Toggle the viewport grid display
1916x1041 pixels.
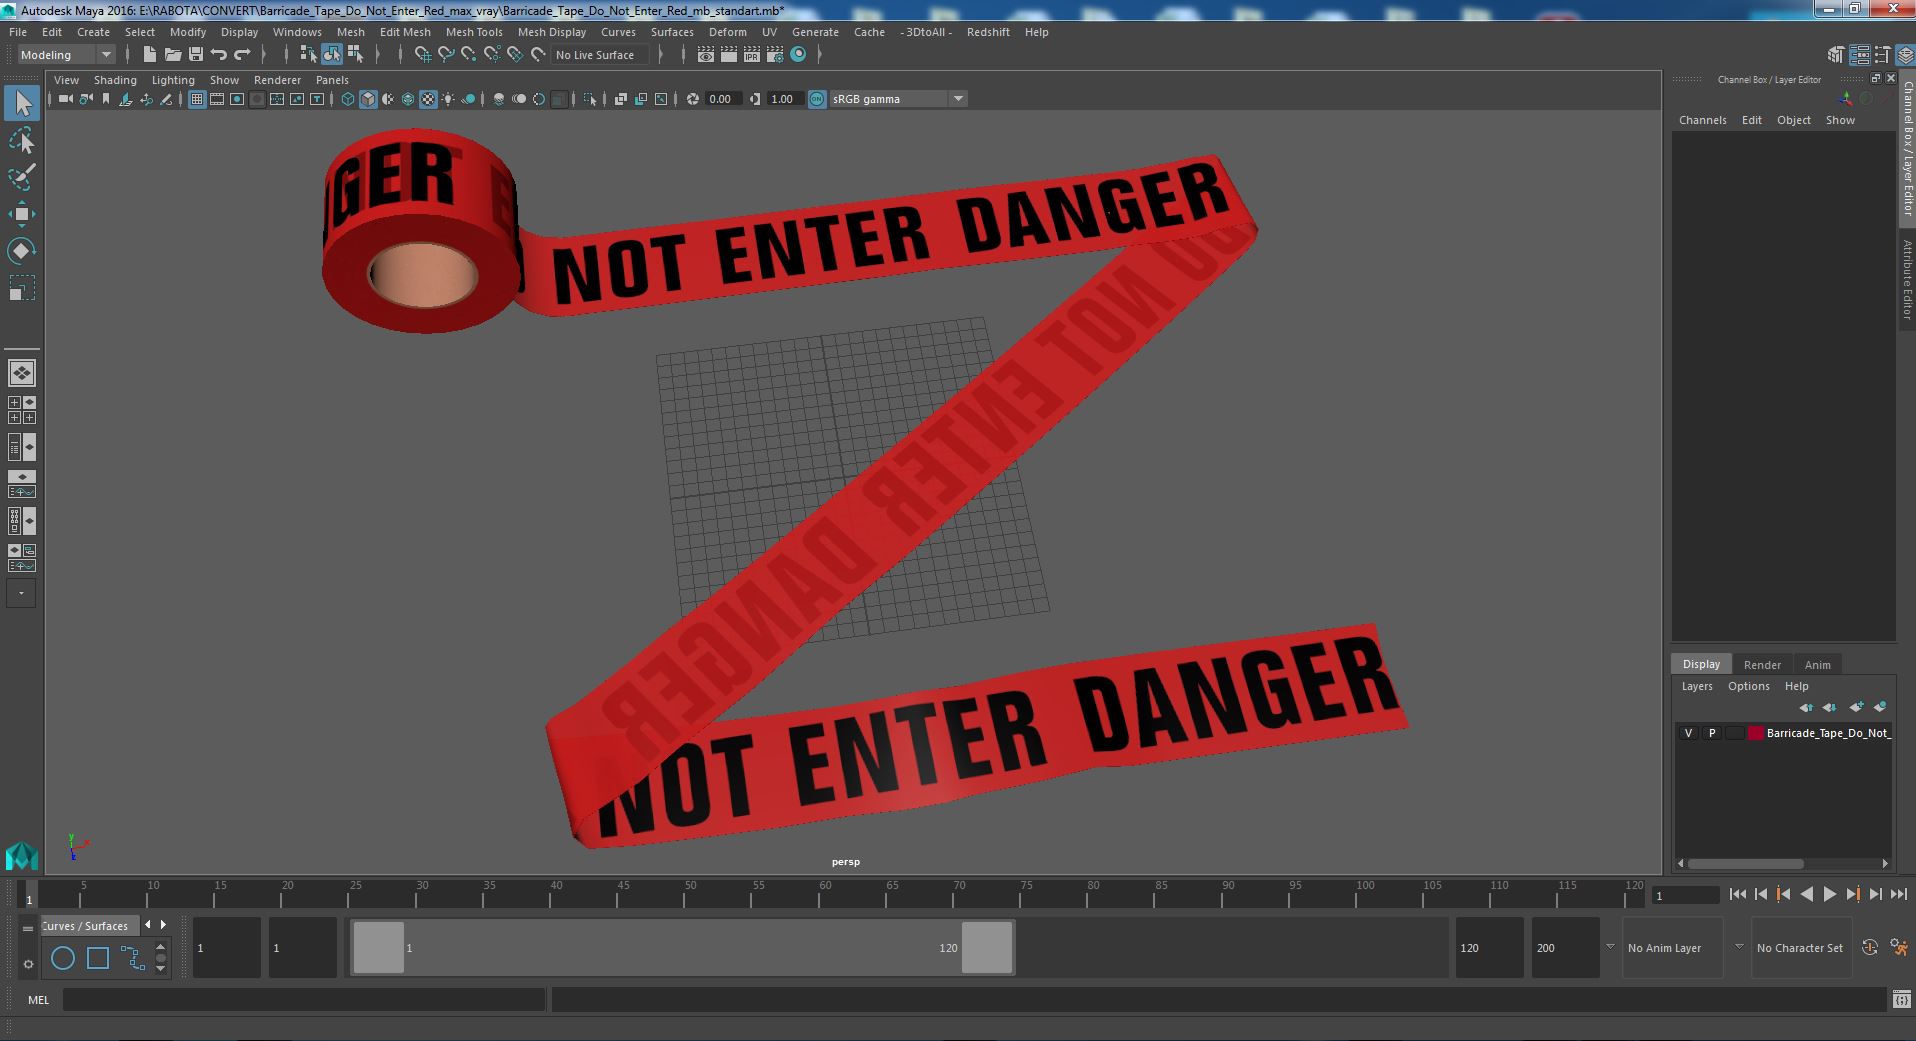(196, 99)
